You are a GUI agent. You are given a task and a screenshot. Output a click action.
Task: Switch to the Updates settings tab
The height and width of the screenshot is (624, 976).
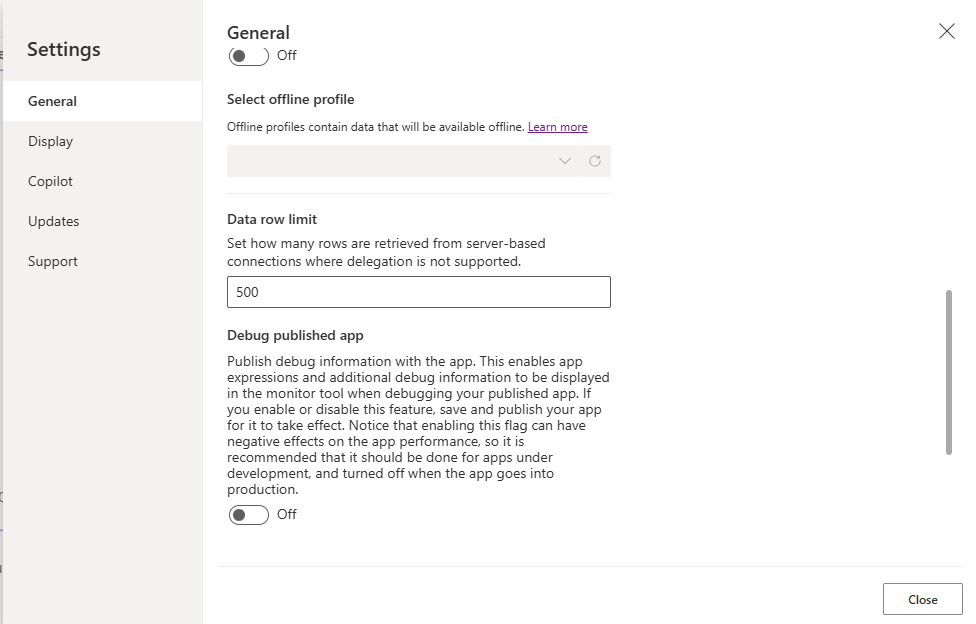[103, 221]
